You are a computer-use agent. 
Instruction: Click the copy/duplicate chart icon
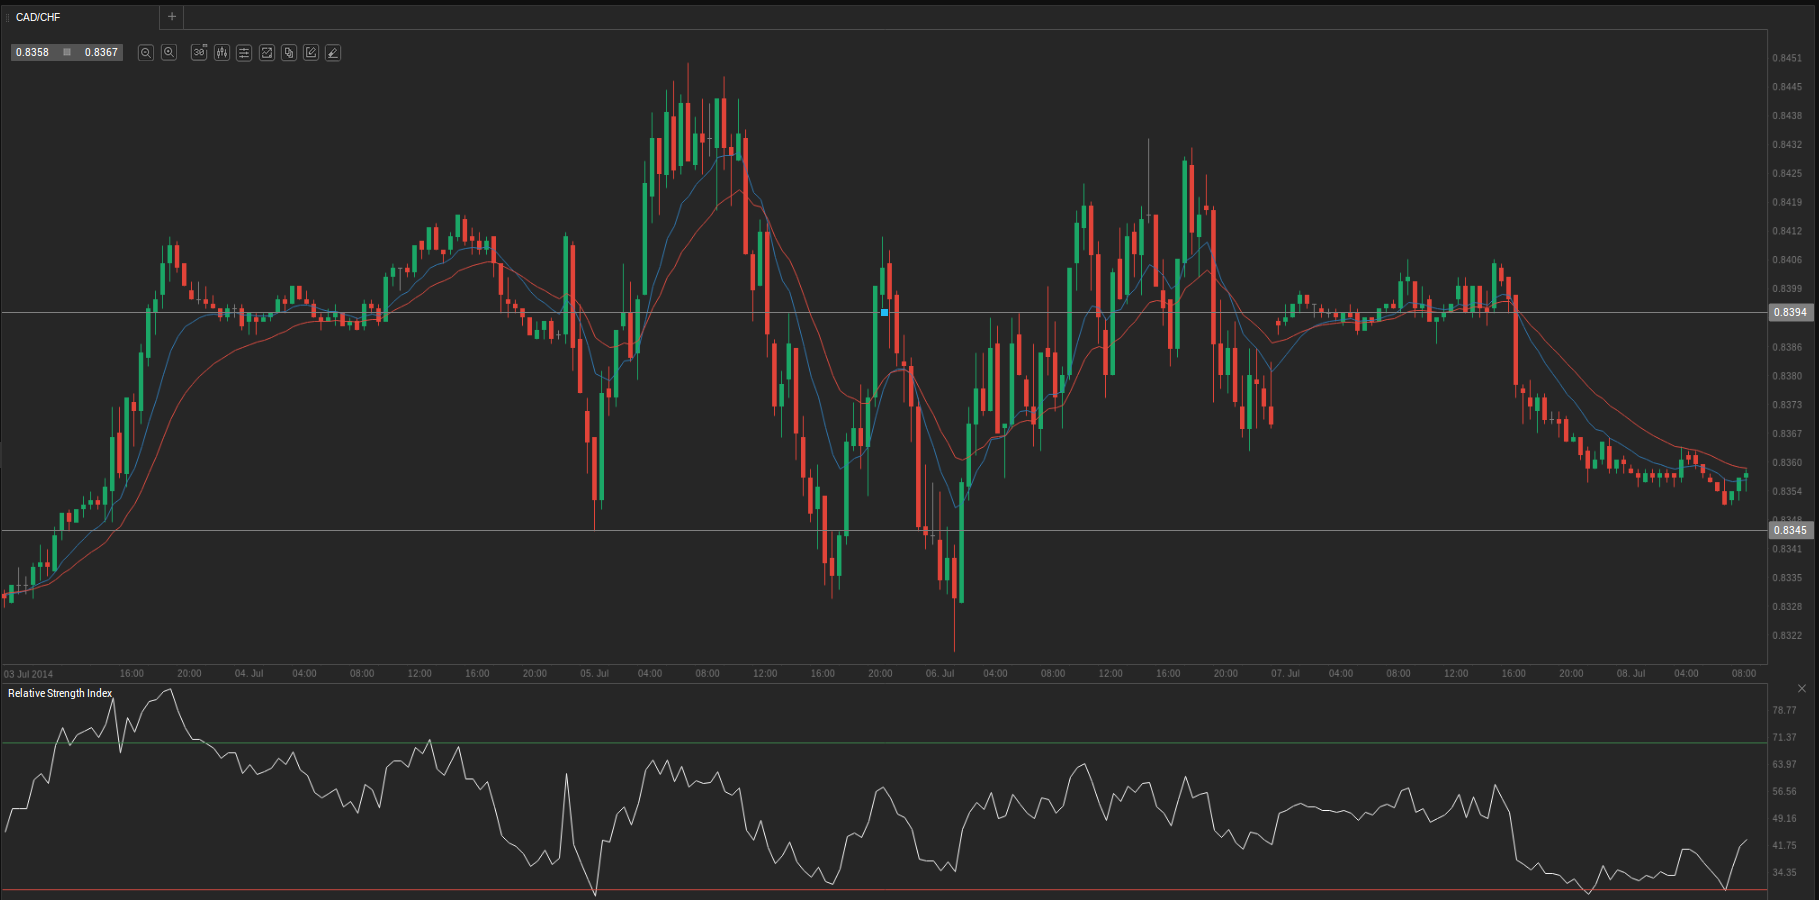point(289,53)
